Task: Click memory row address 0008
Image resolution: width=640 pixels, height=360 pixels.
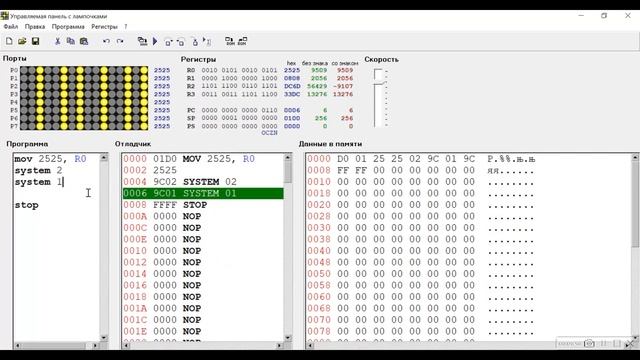Action: coord(319,170)
